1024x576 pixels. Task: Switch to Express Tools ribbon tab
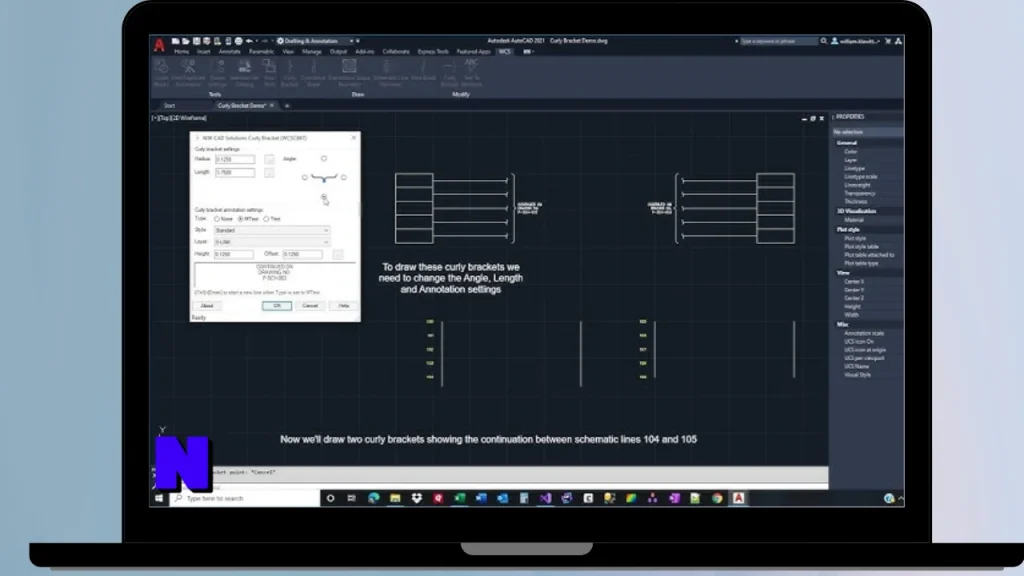(x=433, y=52)
